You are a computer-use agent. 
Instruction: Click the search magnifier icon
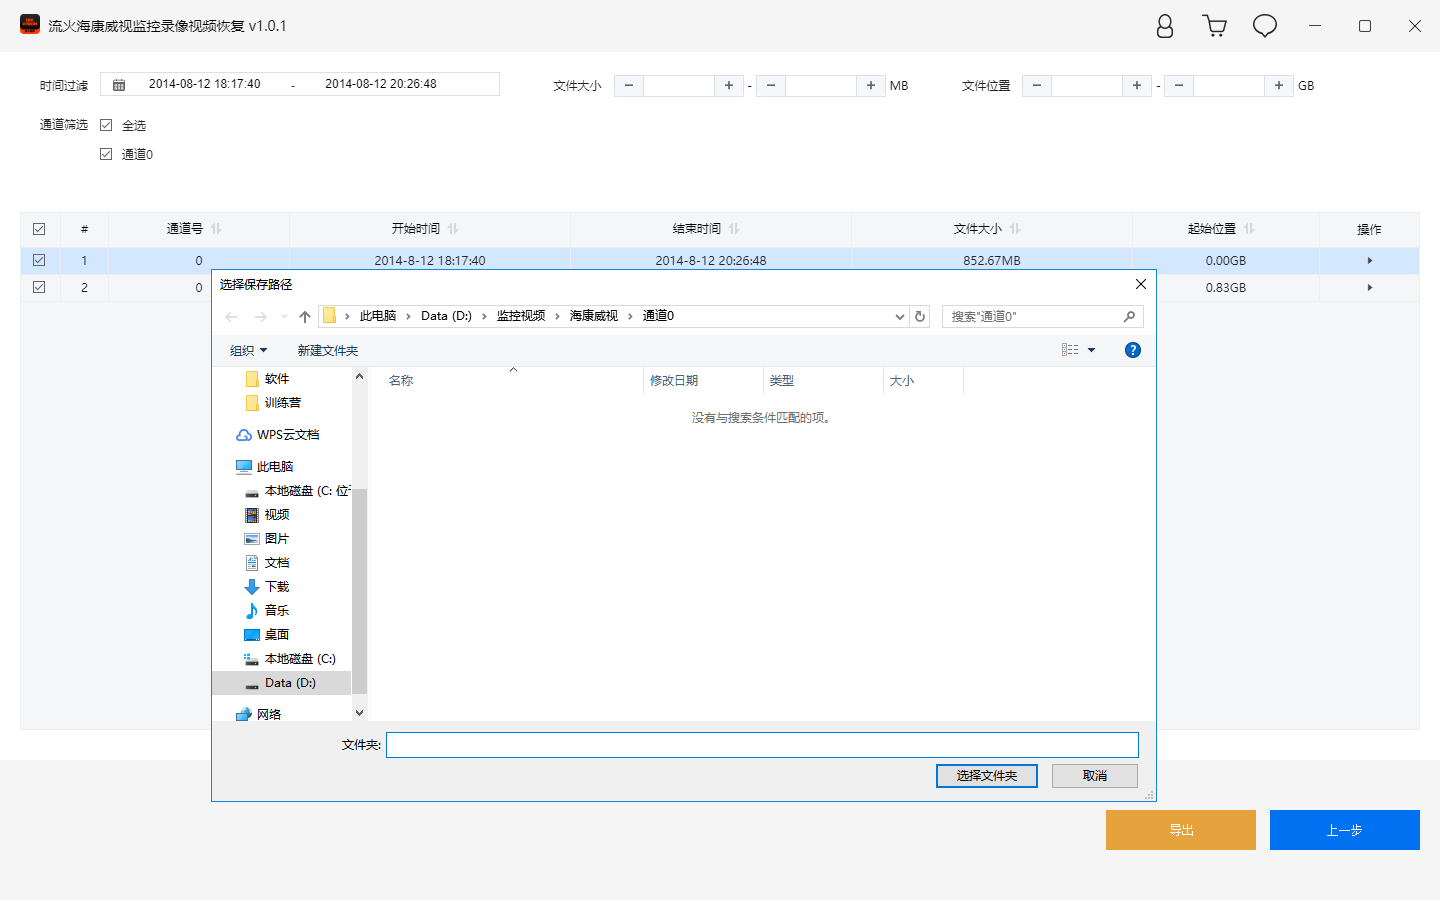1129,316
